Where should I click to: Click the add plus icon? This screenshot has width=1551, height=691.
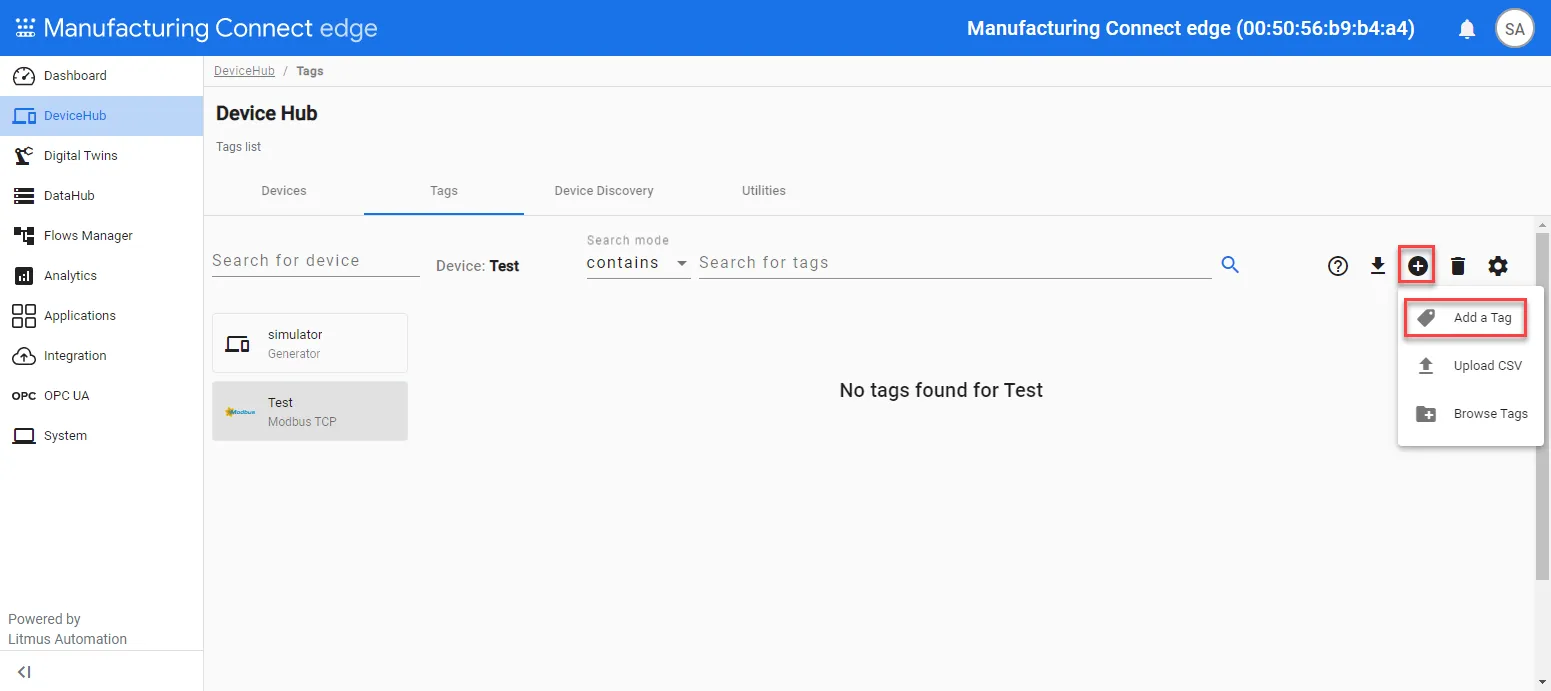pos(1418,266)
